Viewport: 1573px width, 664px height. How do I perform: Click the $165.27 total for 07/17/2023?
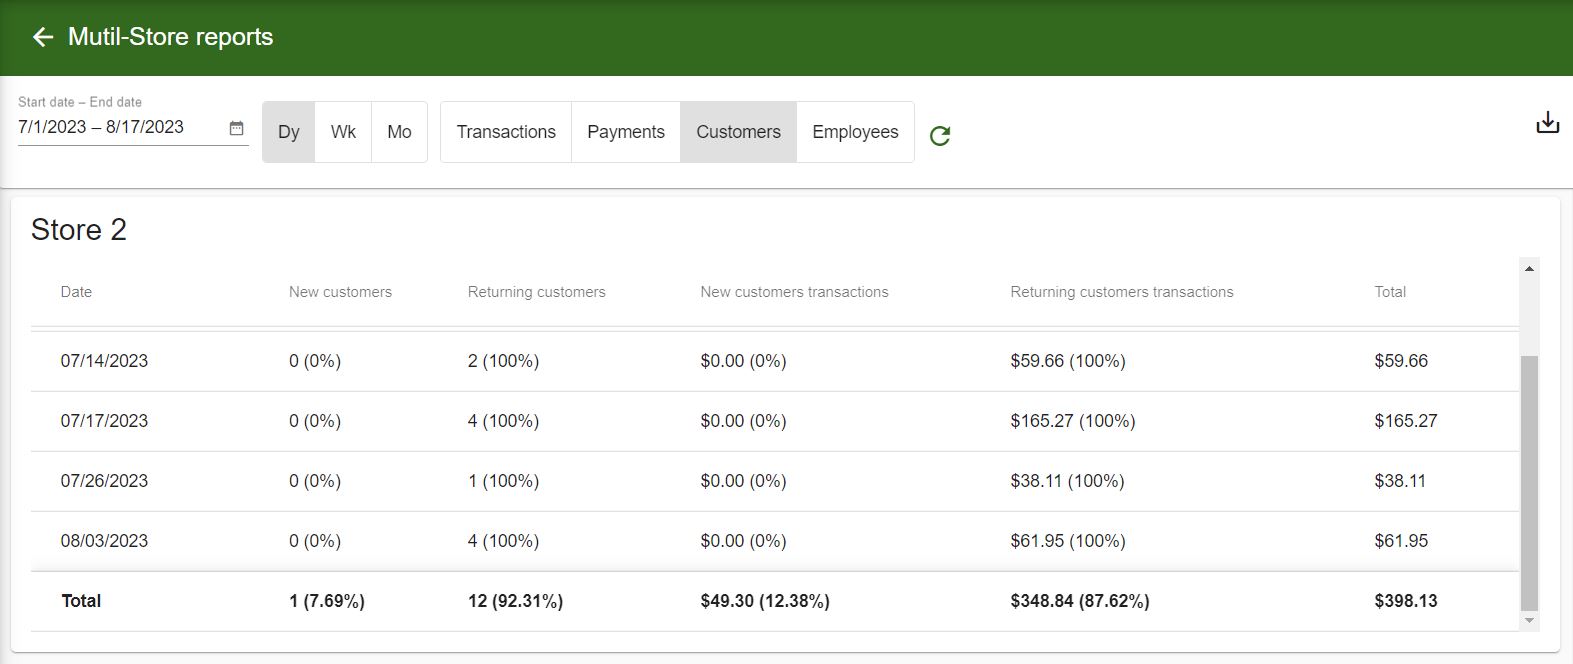[x=1406, y=421]
